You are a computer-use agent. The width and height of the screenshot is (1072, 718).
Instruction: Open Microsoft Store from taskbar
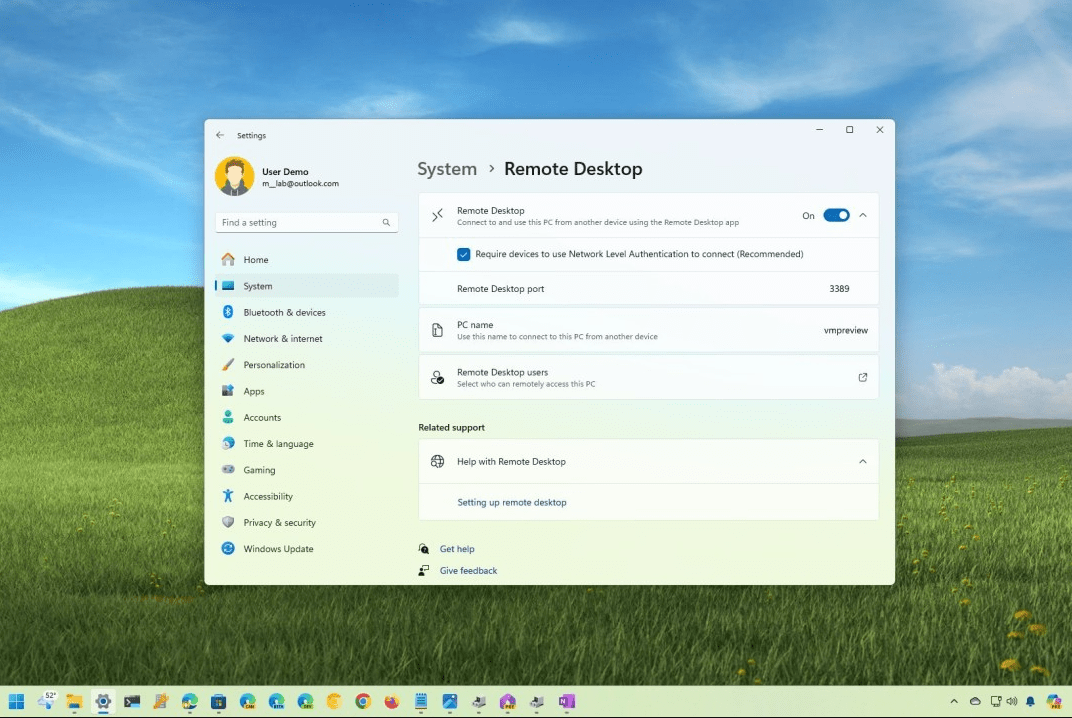click(218, 702)
